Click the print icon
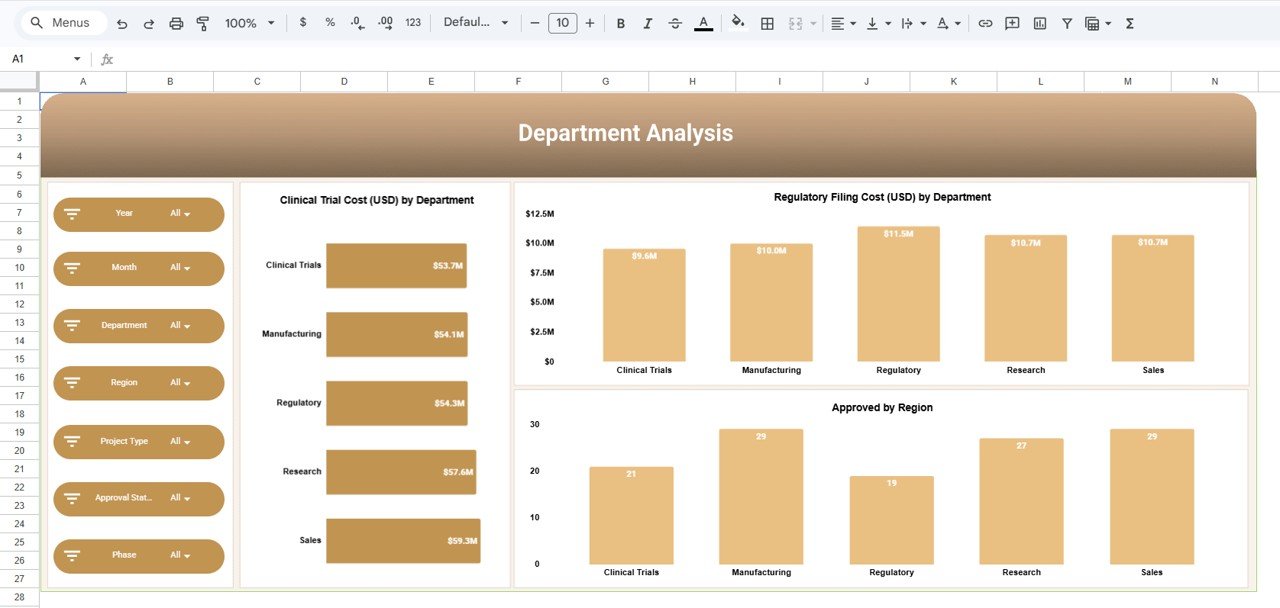 pos(177,22)
